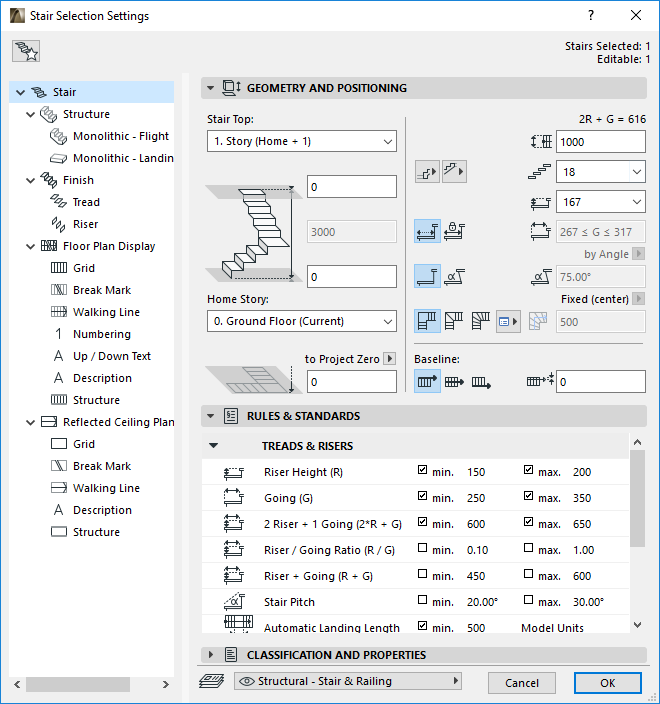The image size is (660, 704).
Task: Toggle Riser Height max checkbox
Action: click(x=528, y=470)
